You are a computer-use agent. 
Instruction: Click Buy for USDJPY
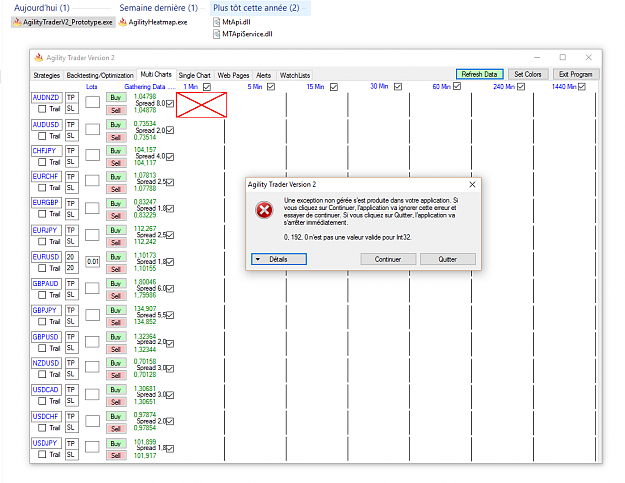116,444
